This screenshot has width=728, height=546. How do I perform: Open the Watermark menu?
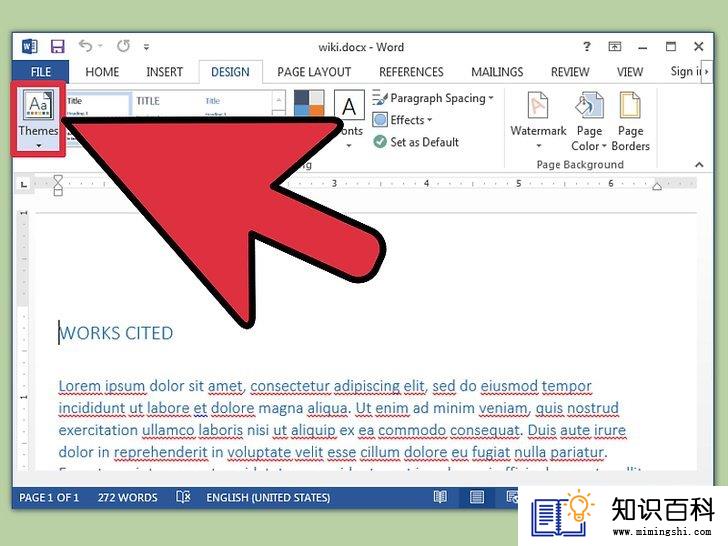coord(538,120)
